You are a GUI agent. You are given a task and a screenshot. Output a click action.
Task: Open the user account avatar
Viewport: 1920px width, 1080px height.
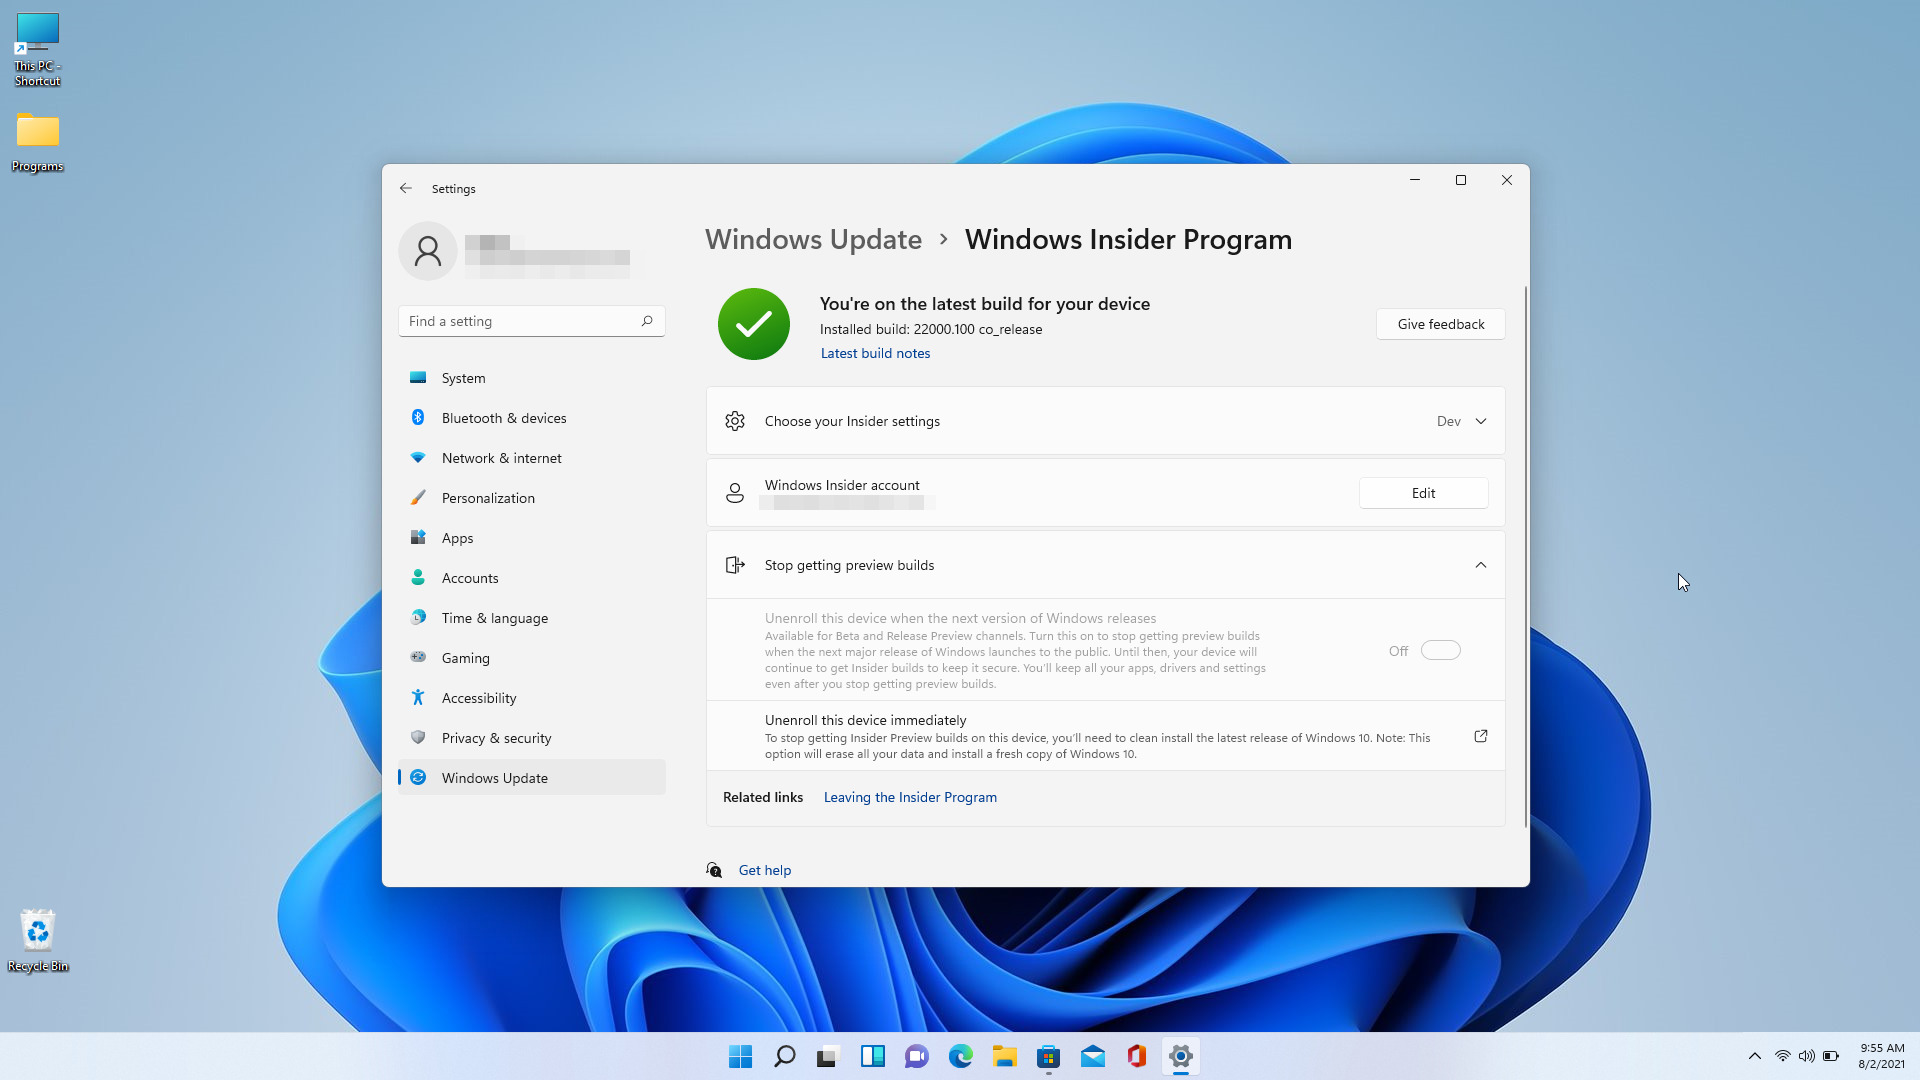coord(428,251)
